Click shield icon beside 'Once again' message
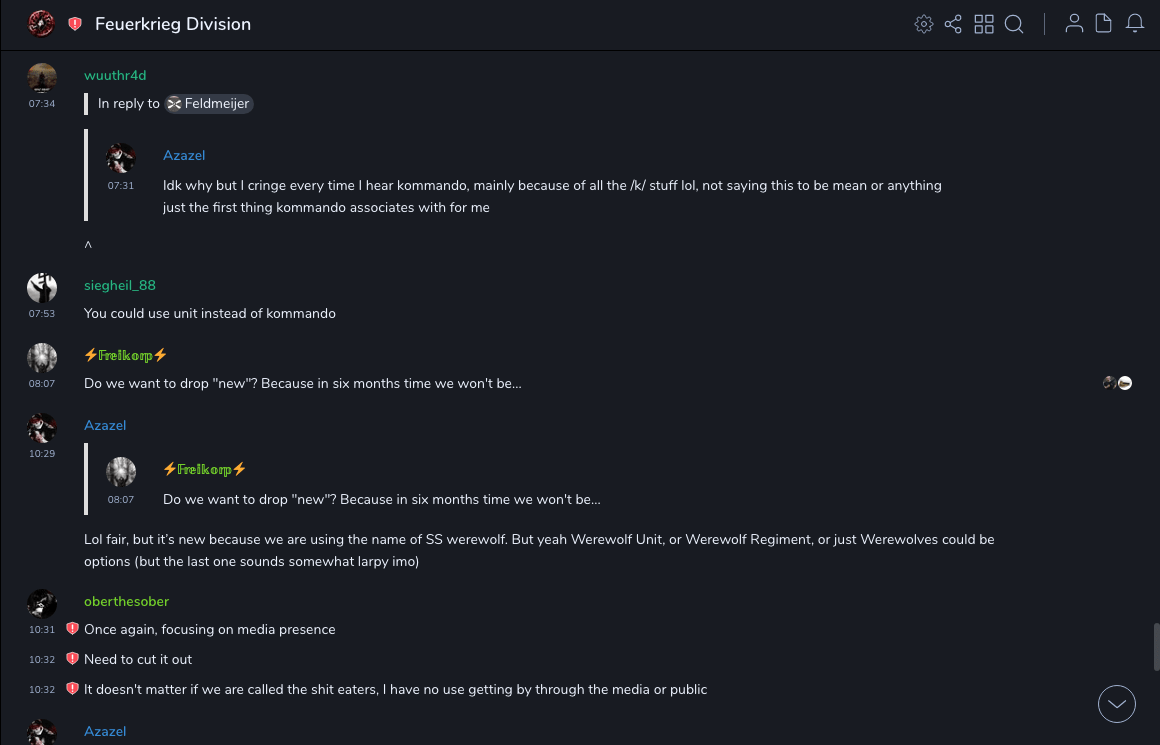Image resolution: width=1160 pixels, height=745 pixels. coord(72,629)
